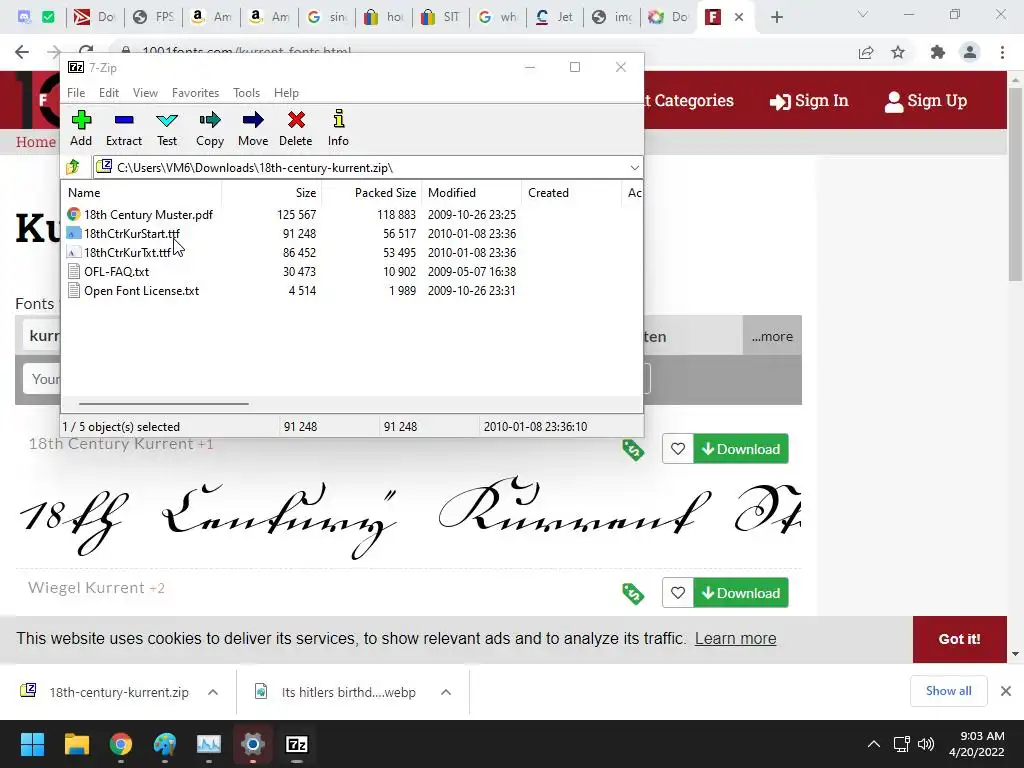Expand the 7-Zip address path dropdown
The image size is (1024, 768).
pos(634,168)
